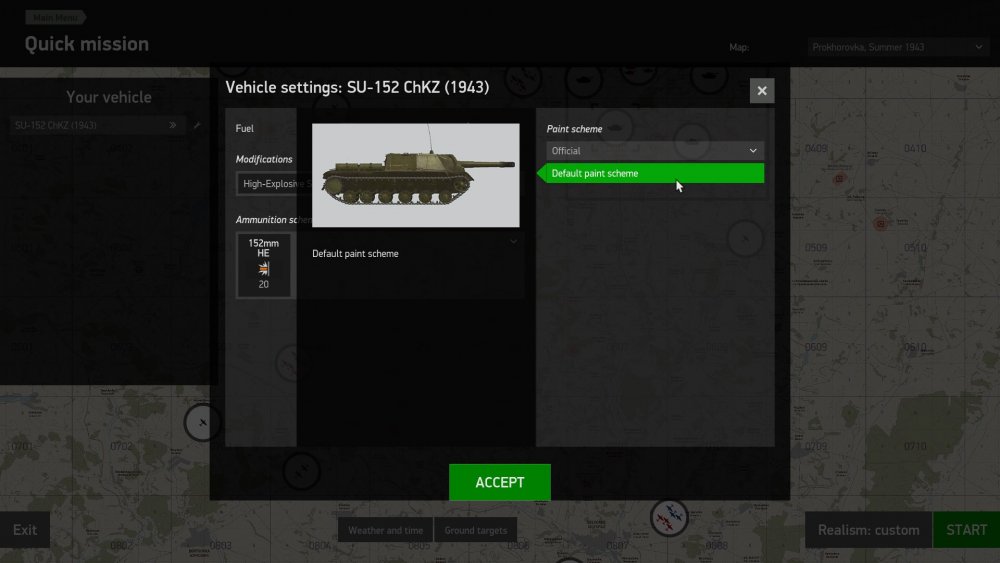Screen dimensions: 1000x563
Task: Click the wrench icon beside SU-152 ChKZ
Action: (x=197, y=125)
